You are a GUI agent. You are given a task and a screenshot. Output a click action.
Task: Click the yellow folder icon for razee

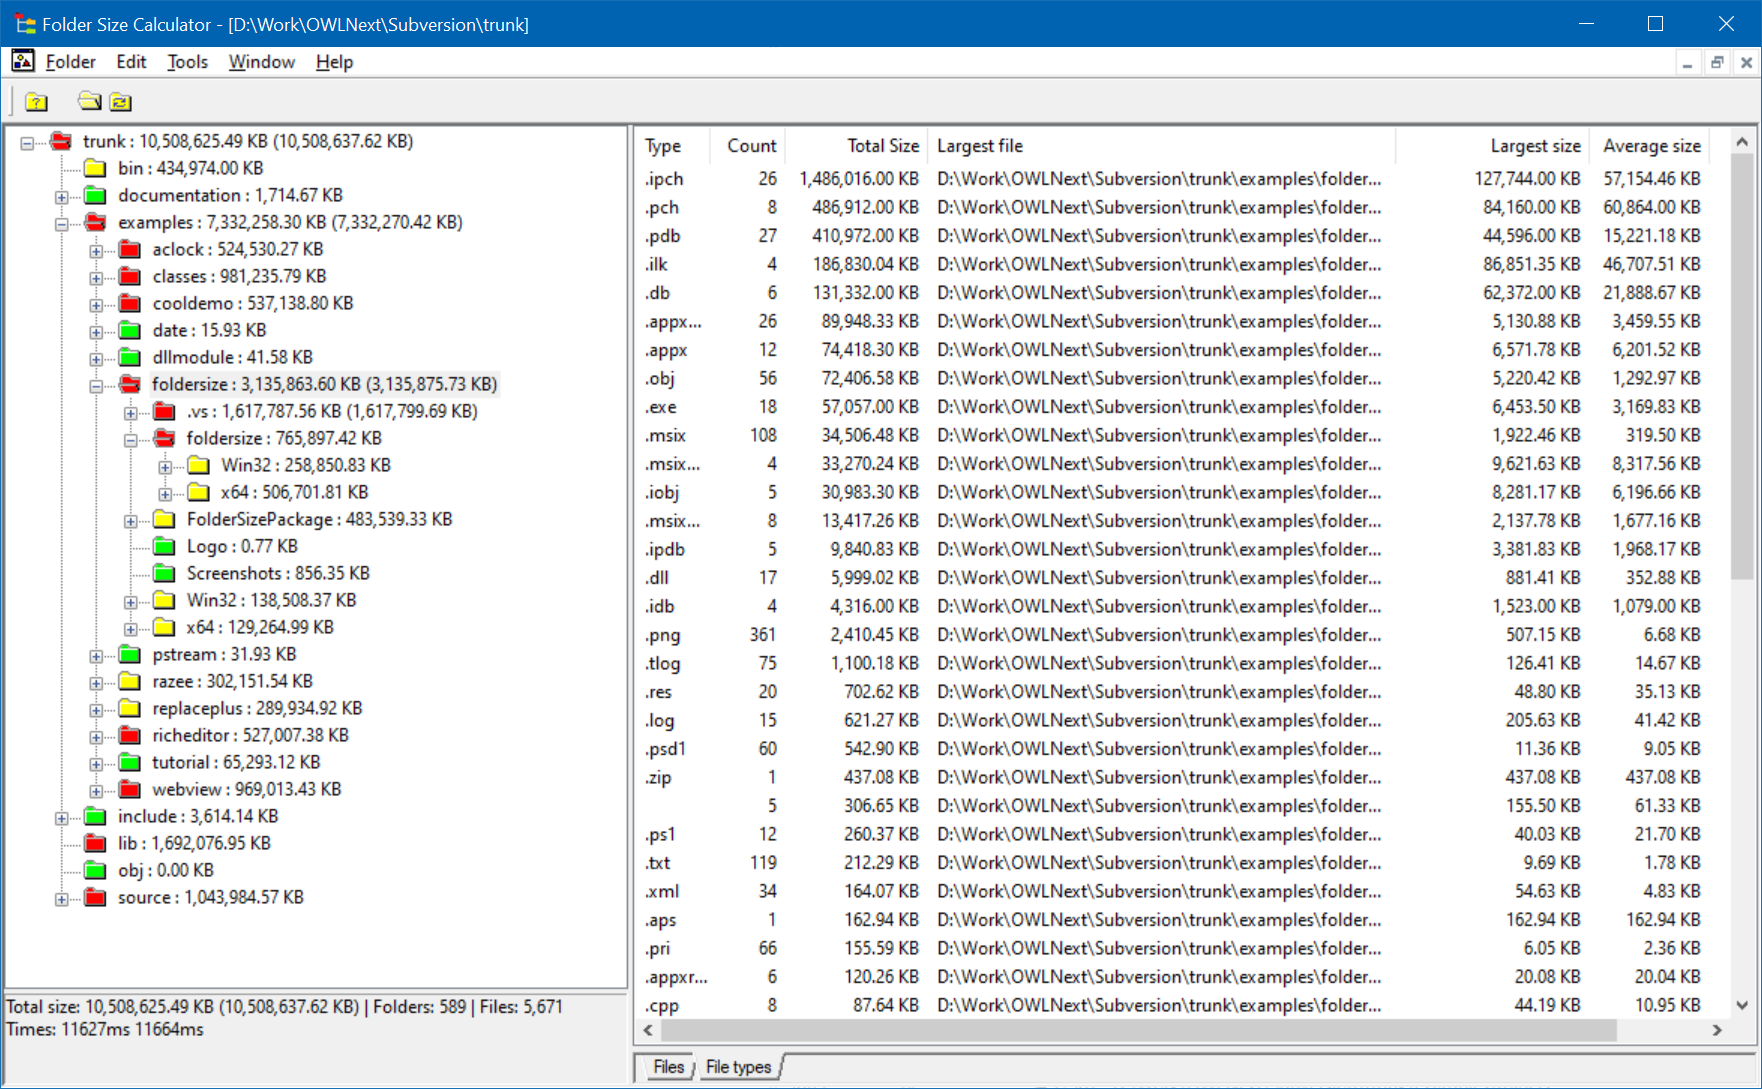tap(130, 681)
